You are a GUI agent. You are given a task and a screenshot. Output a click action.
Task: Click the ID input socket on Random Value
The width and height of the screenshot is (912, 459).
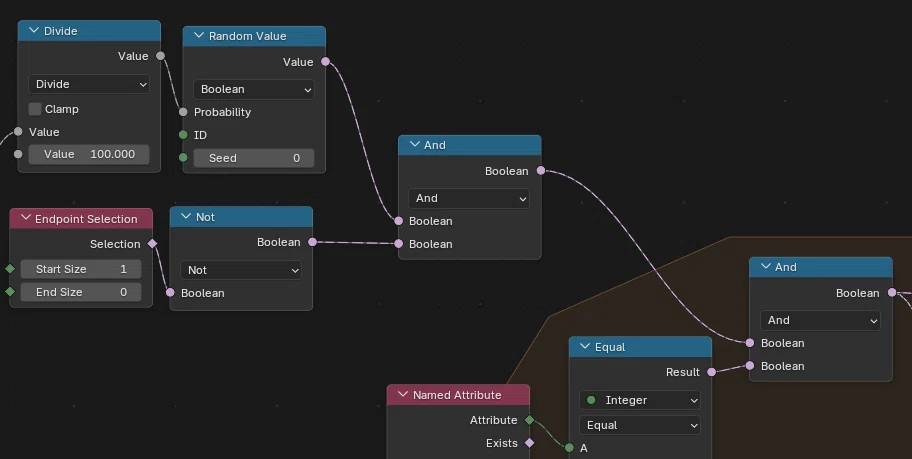click(183, 135)
